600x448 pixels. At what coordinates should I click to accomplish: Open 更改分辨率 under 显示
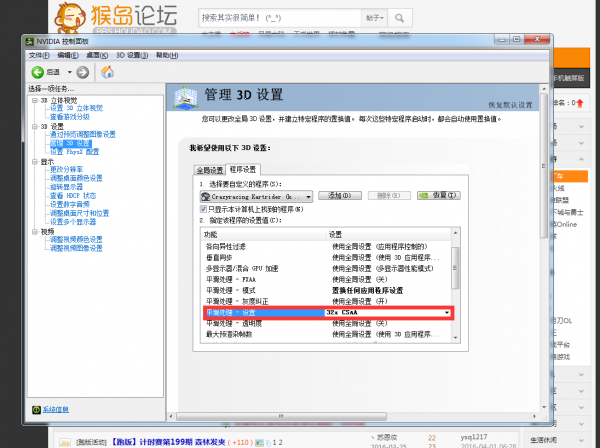point(66,169)
